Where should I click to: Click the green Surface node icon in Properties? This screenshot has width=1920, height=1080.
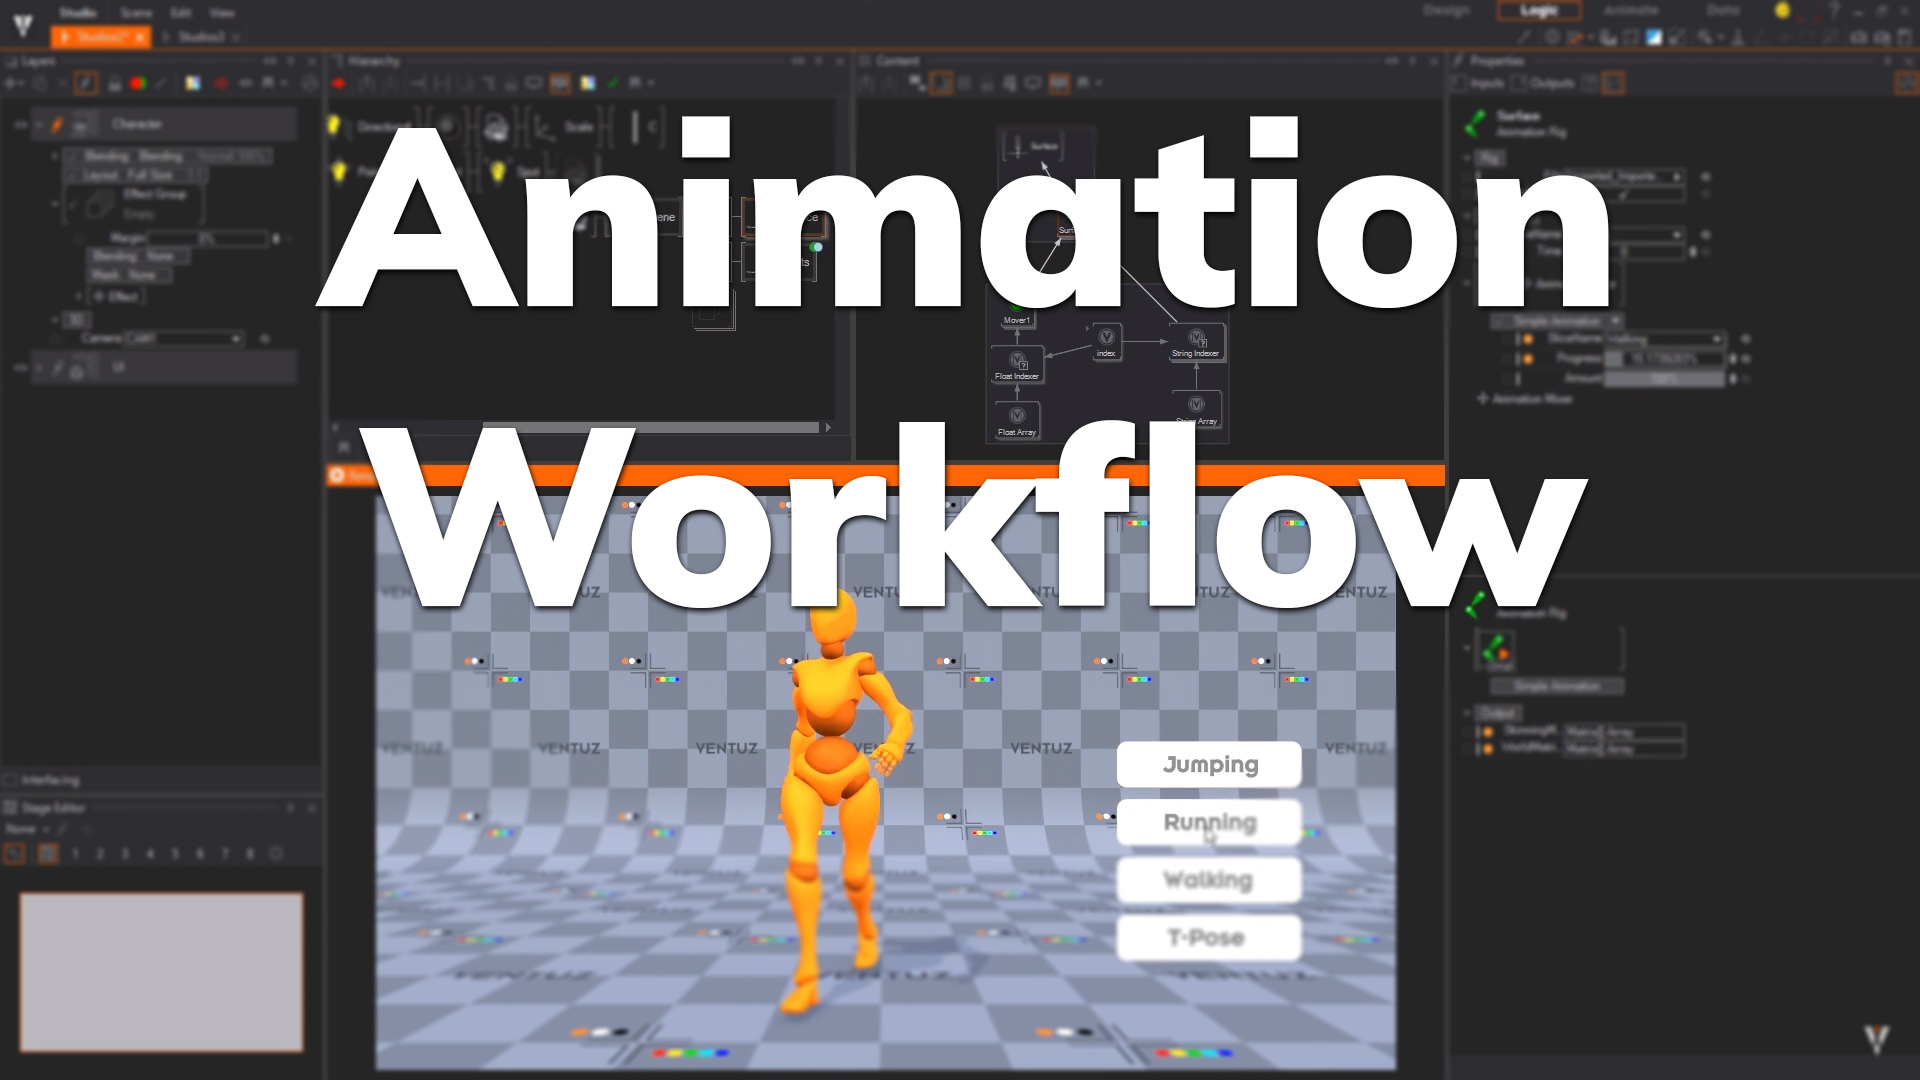(x=1474, y=123)
